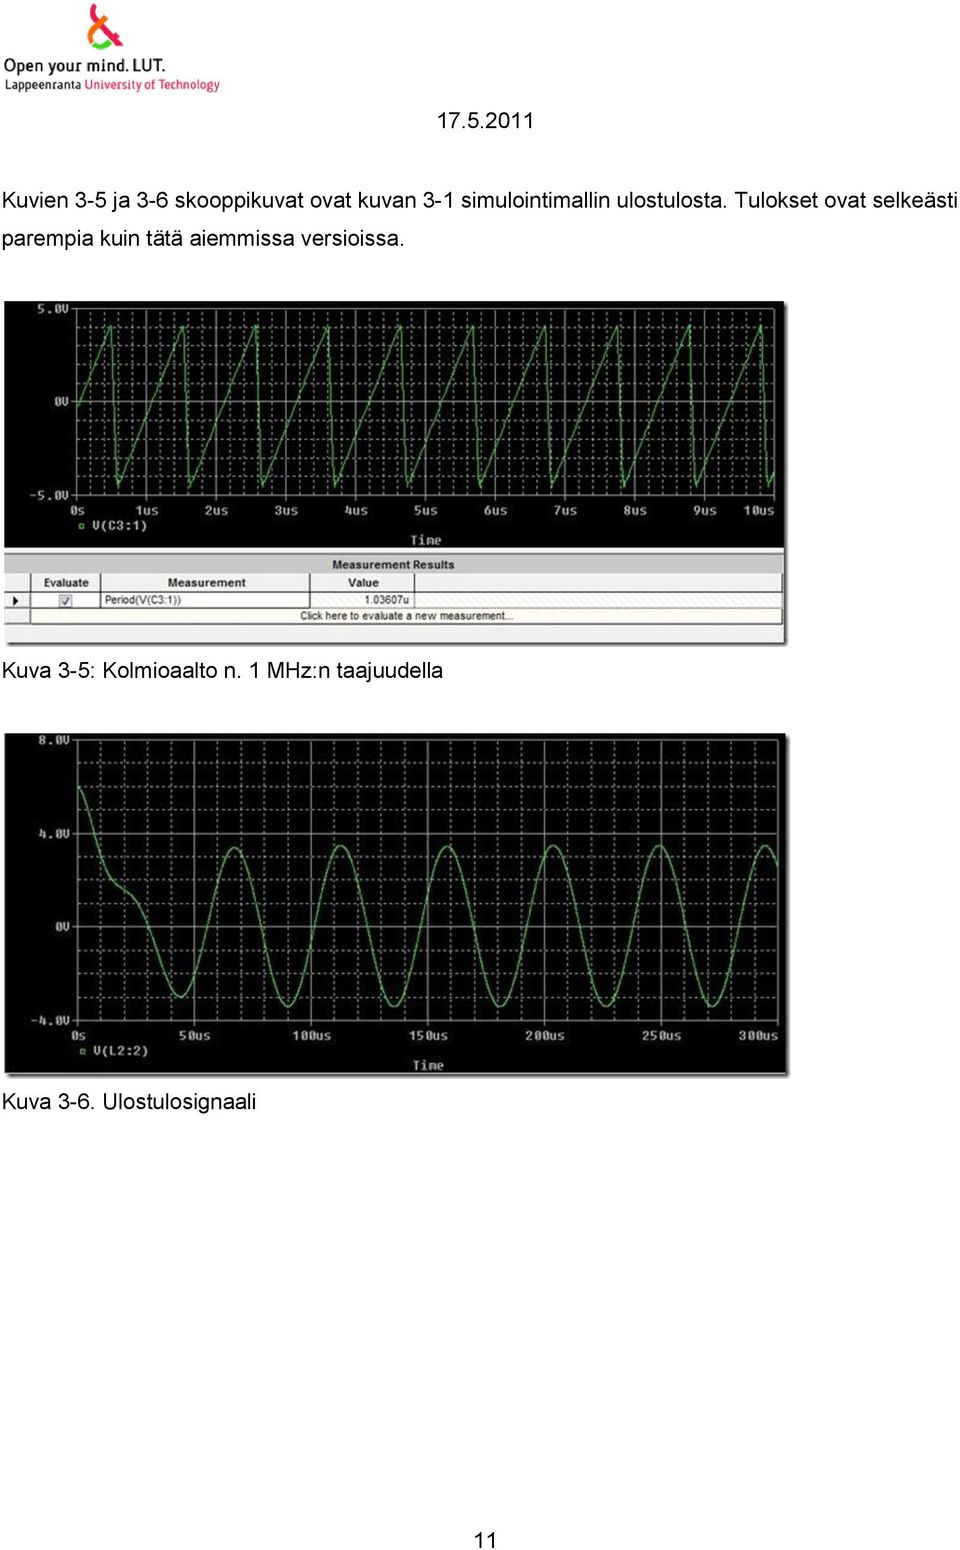Click the row arrow beside the Evaluate checkbox
The image size is (960, 1550).
coord(15,601)
